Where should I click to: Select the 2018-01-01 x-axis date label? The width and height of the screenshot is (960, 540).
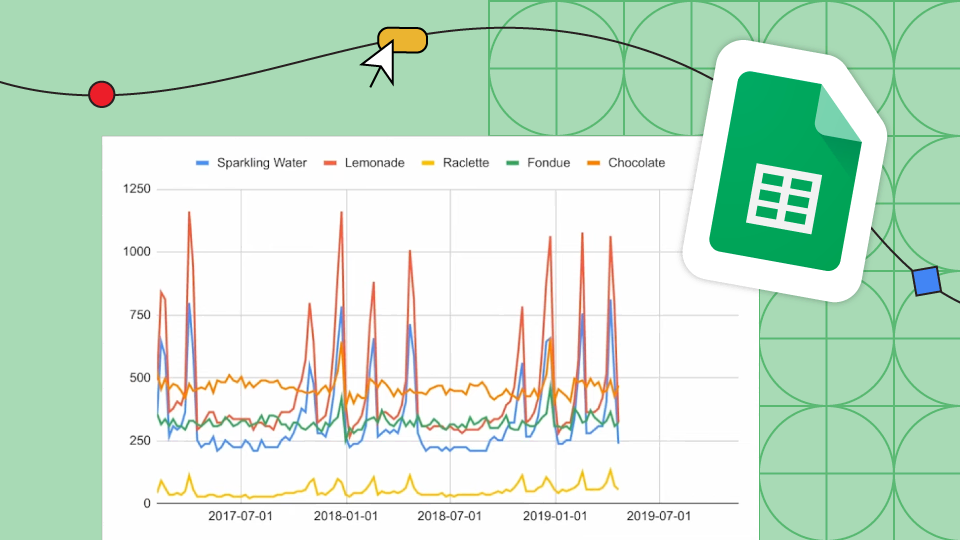(345, 517)
